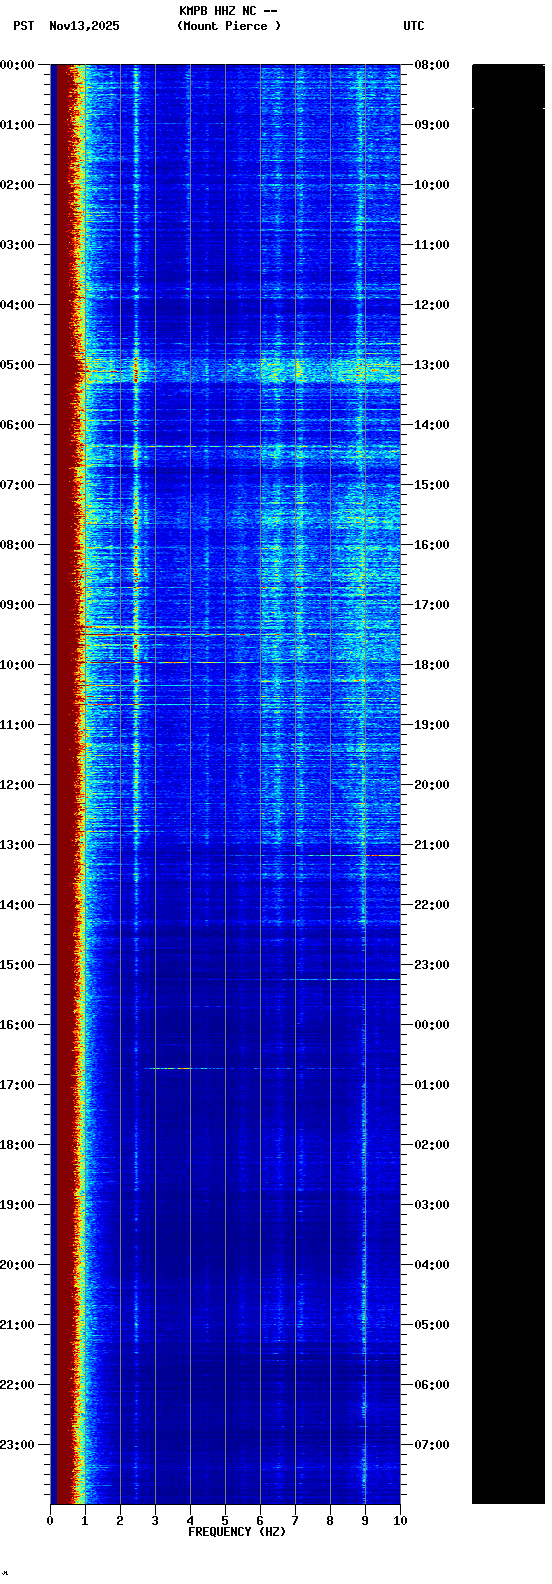
Task: Click the PST time label '12:00'
Action: (x=17, y=785)
